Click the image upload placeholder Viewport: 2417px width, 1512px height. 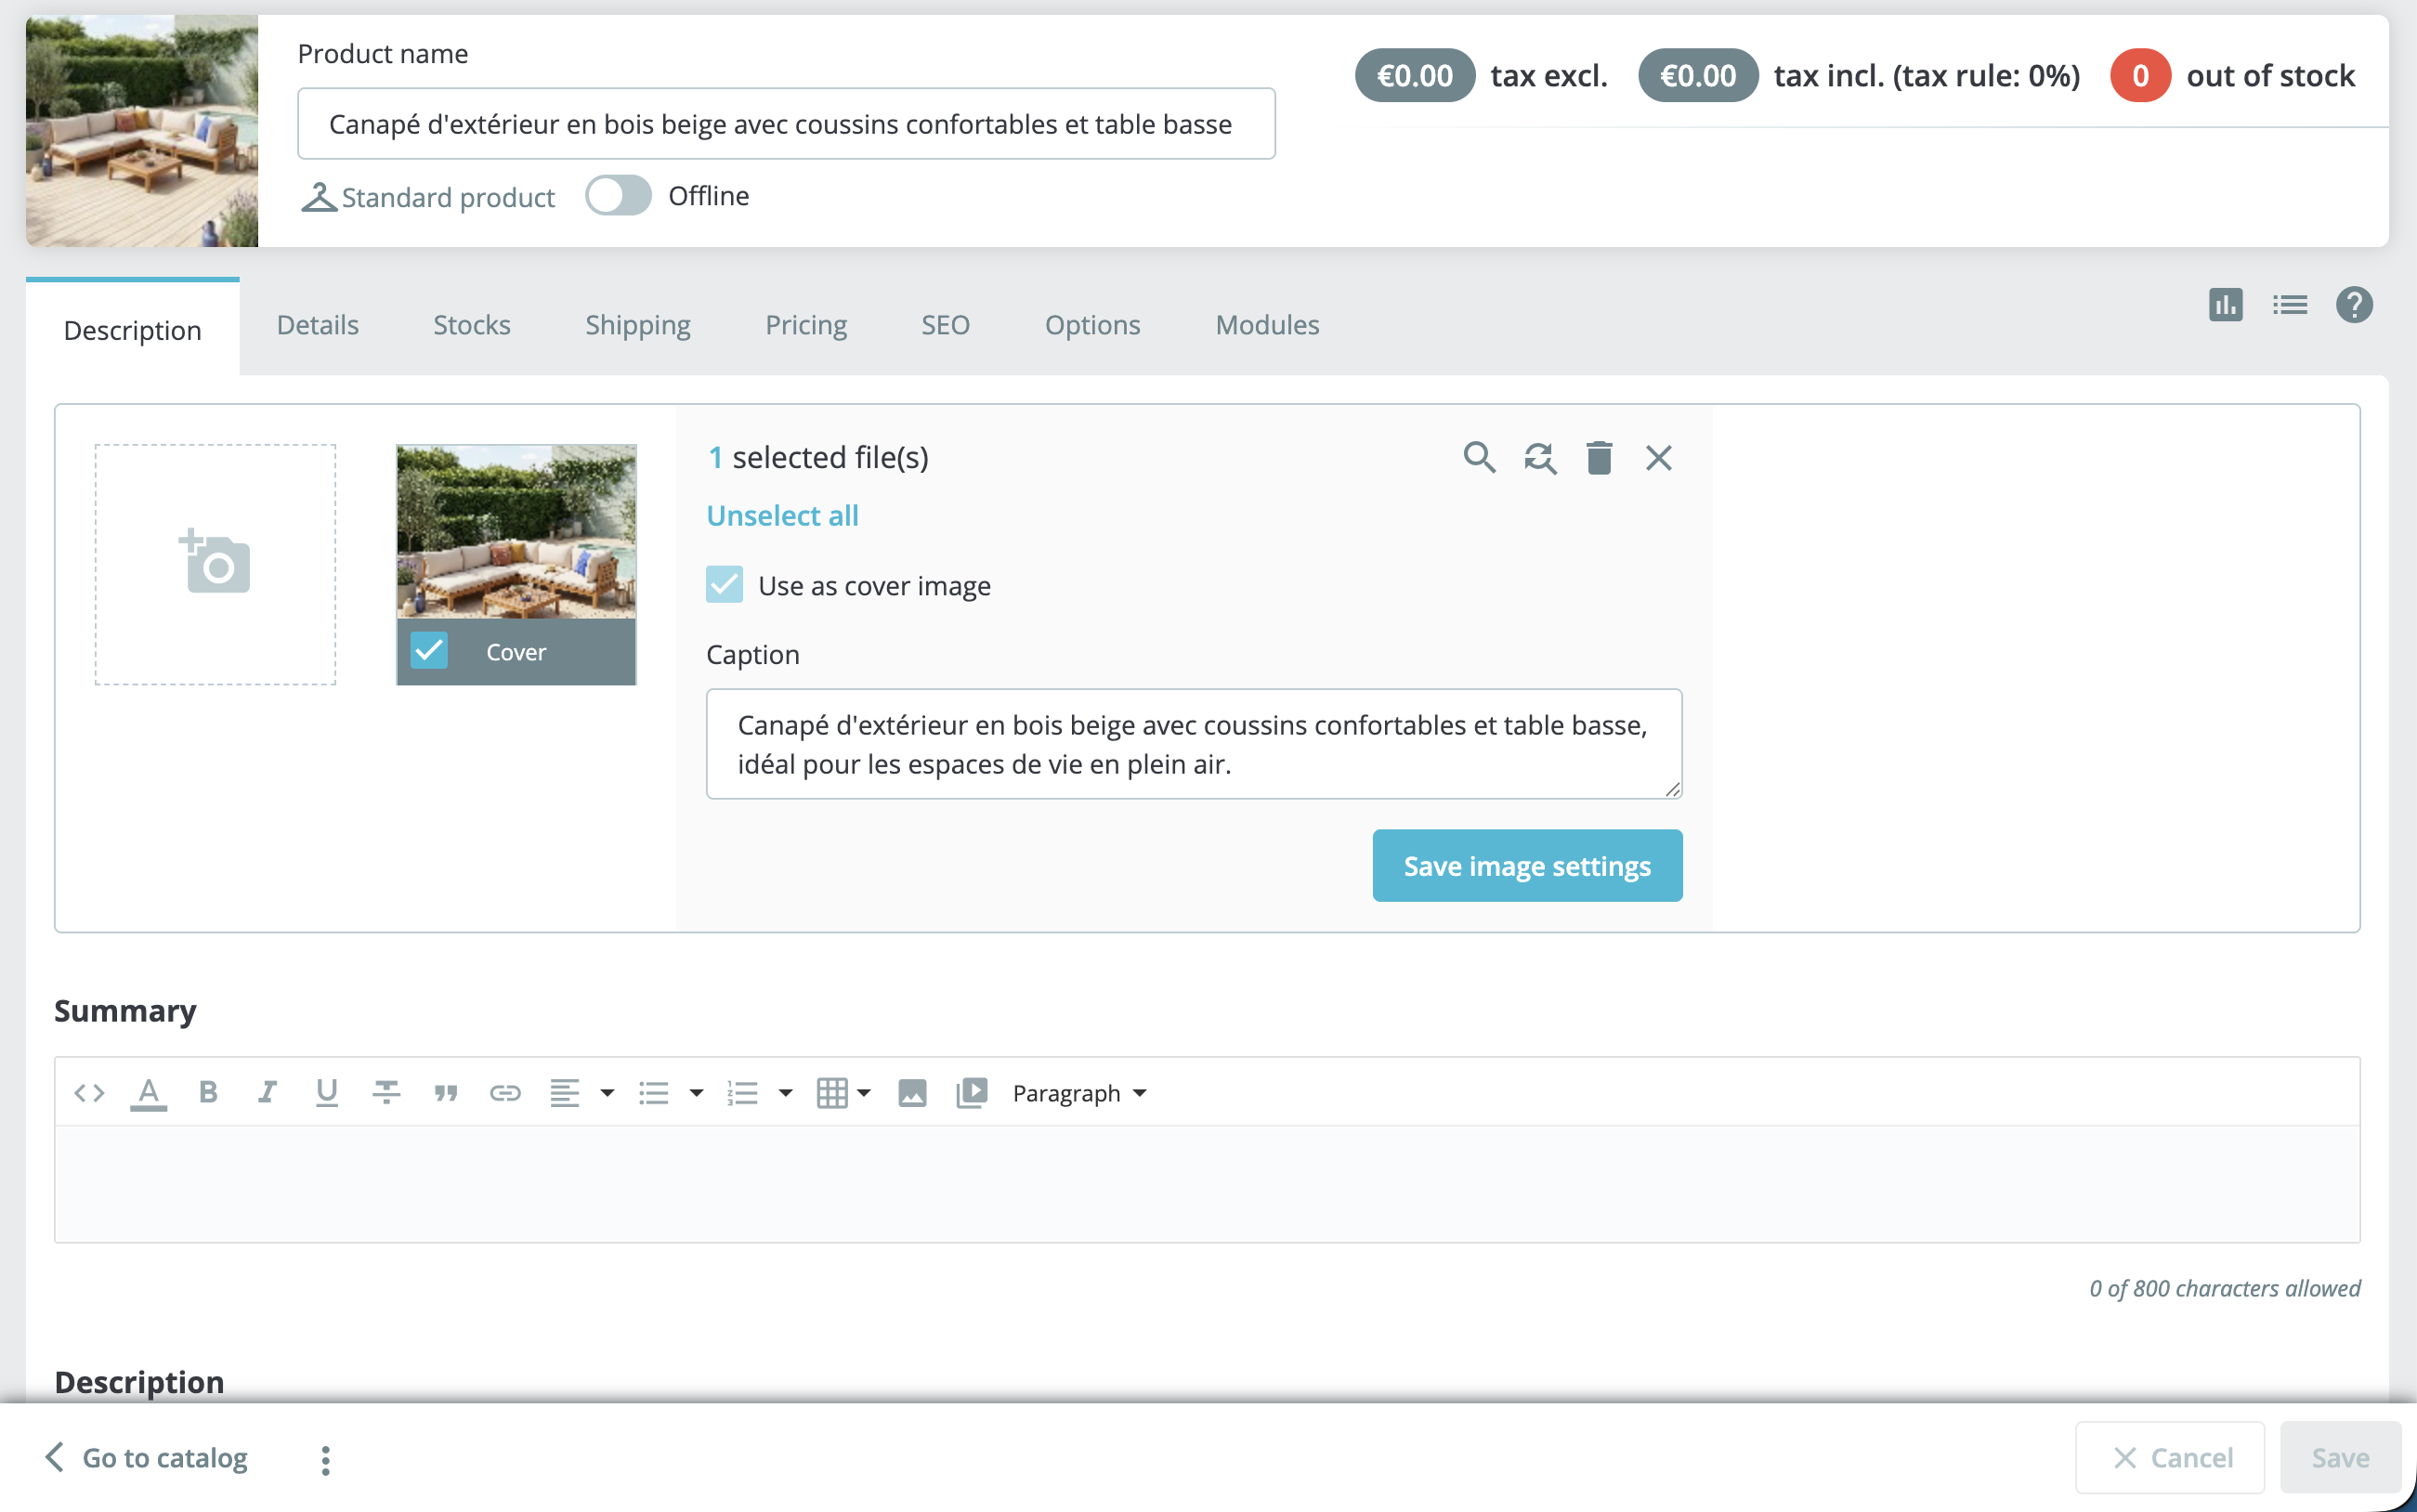point(213,563)
